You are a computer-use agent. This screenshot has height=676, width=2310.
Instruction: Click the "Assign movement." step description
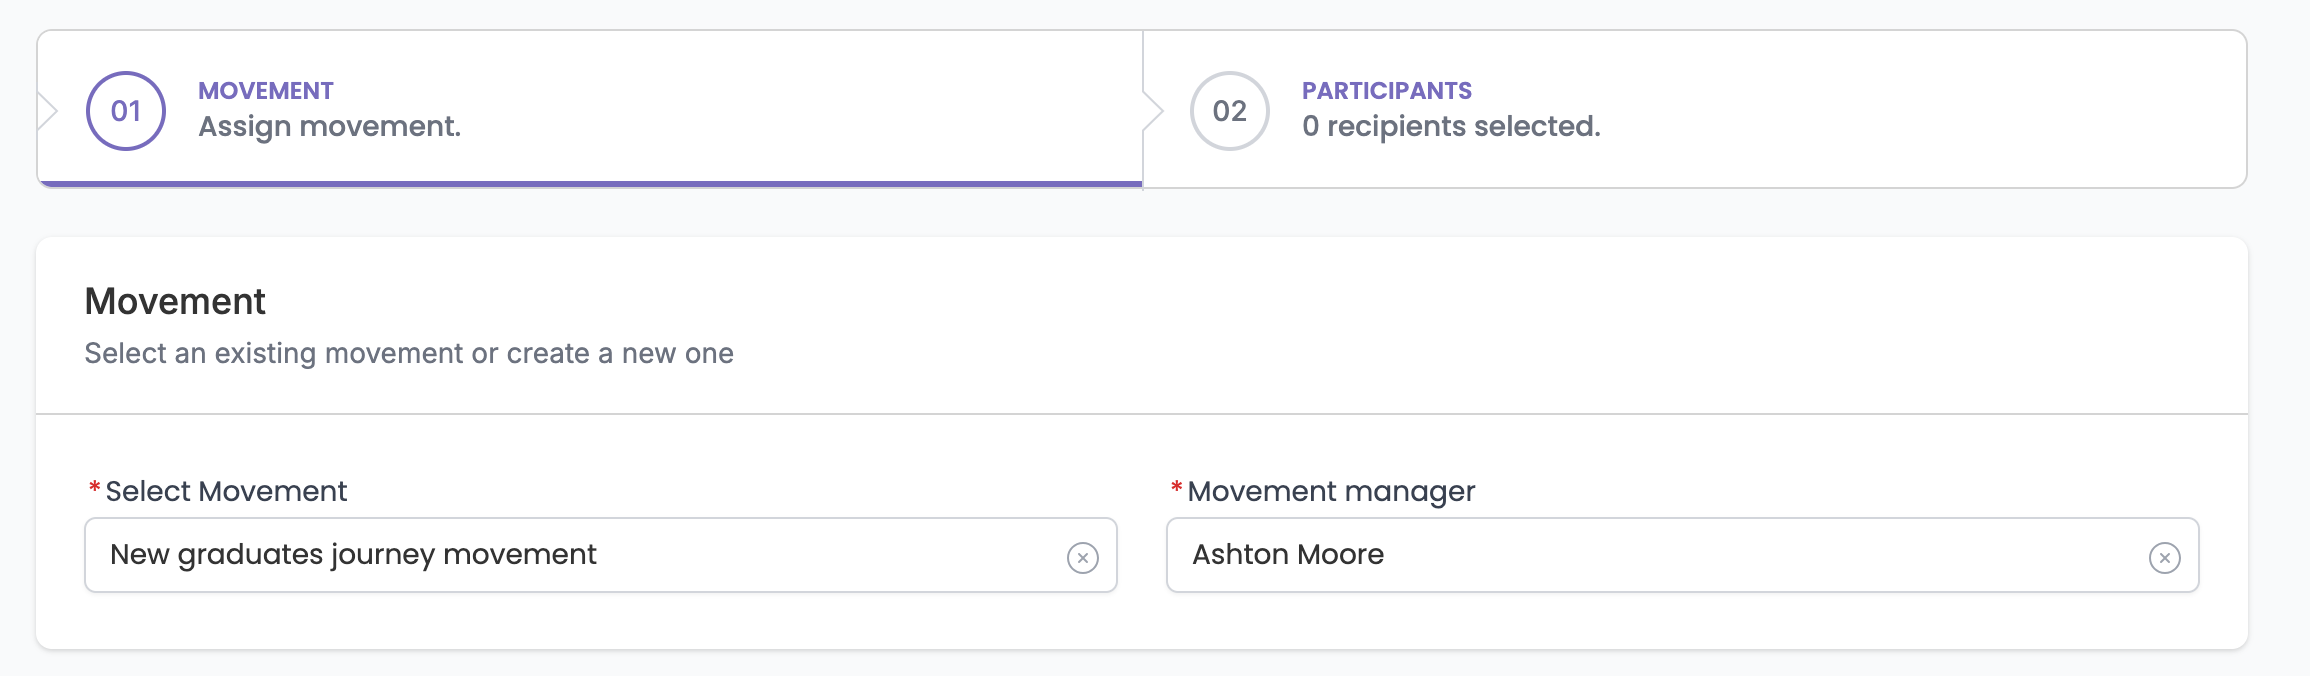[x=329, y=127]
